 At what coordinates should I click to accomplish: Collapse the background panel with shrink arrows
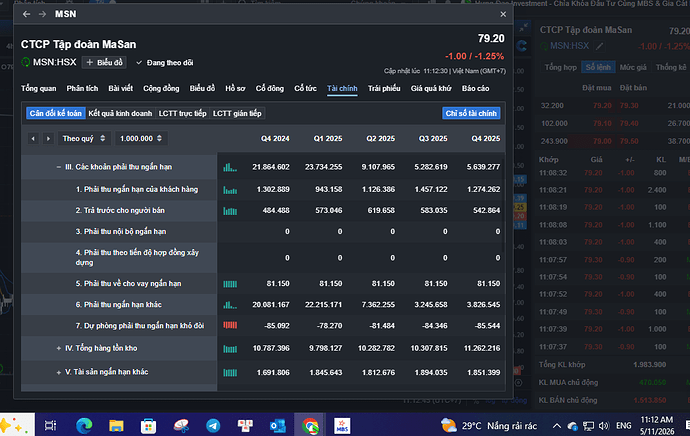[x=523, y=28]
